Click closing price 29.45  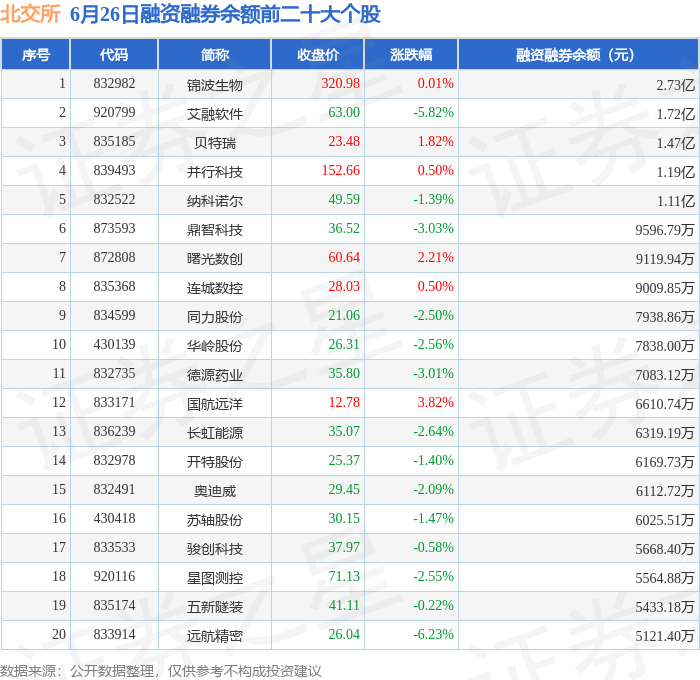click(344, 490)
